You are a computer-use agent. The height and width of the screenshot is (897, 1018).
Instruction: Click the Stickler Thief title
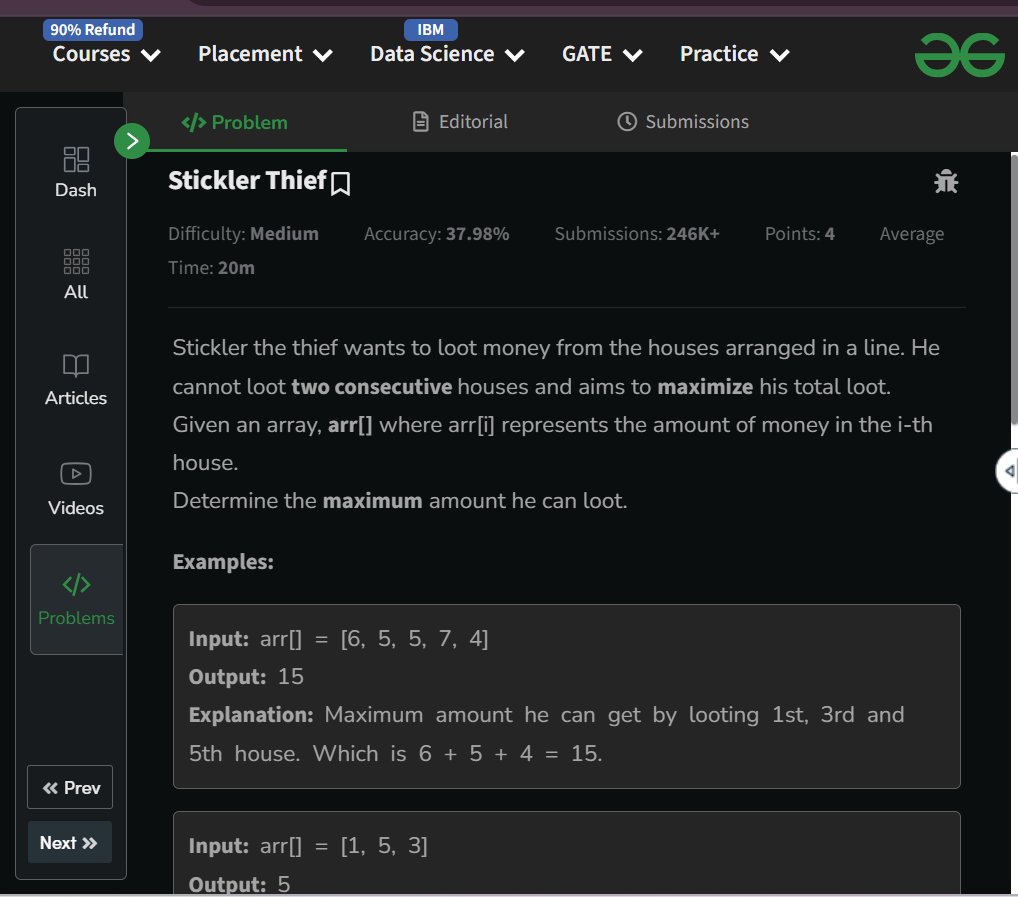pos(247,180)
